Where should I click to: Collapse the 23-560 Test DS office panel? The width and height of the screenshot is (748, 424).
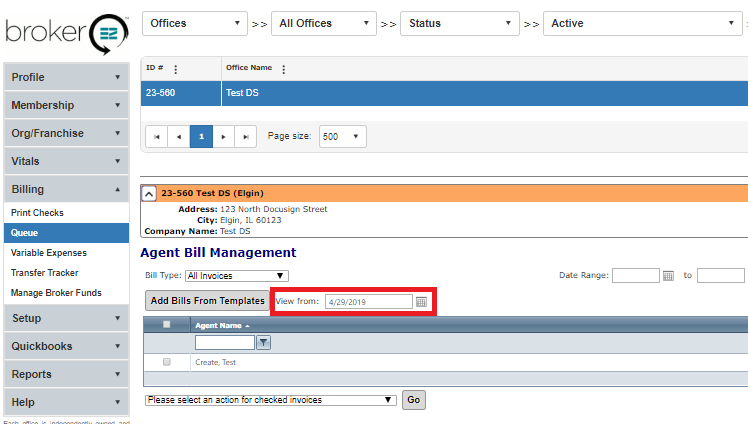pyautogui.click(x=149, y=193)
